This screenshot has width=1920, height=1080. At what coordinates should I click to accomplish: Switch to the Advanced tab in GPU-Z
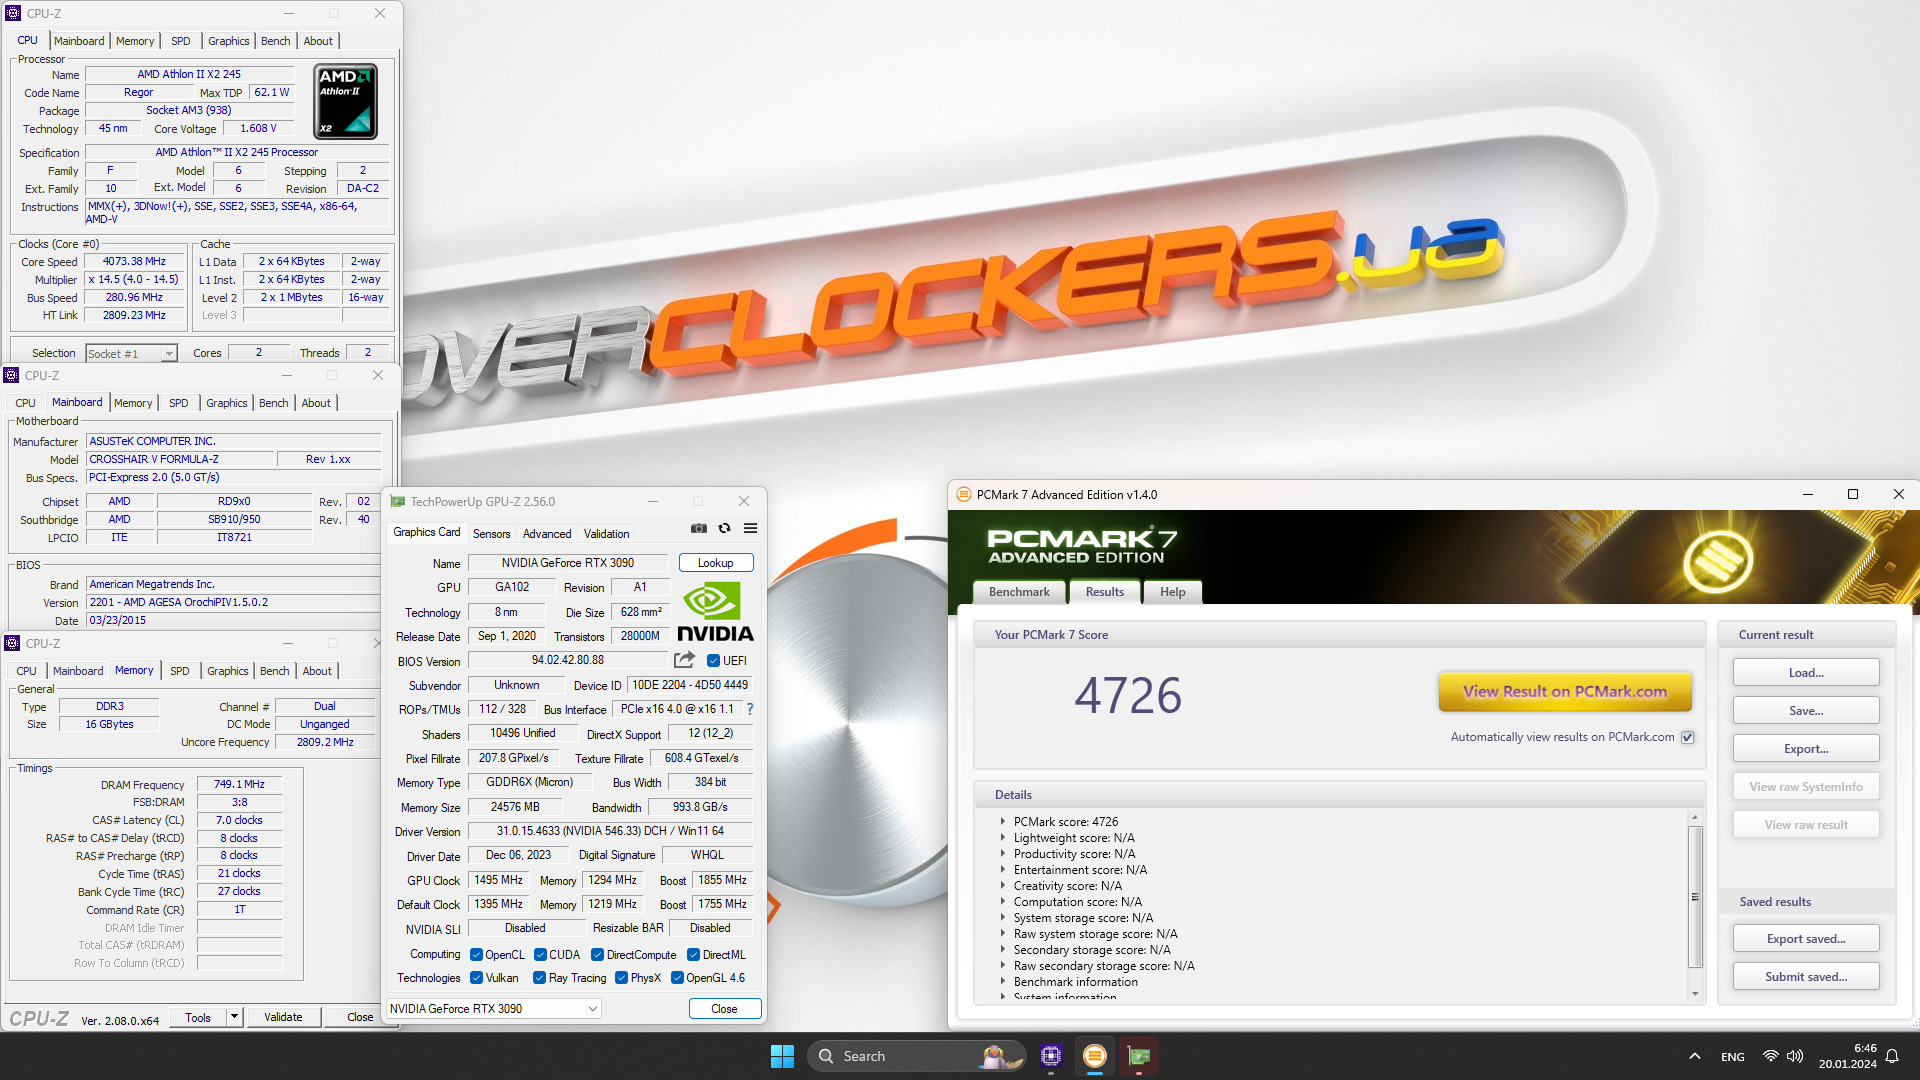547,534
